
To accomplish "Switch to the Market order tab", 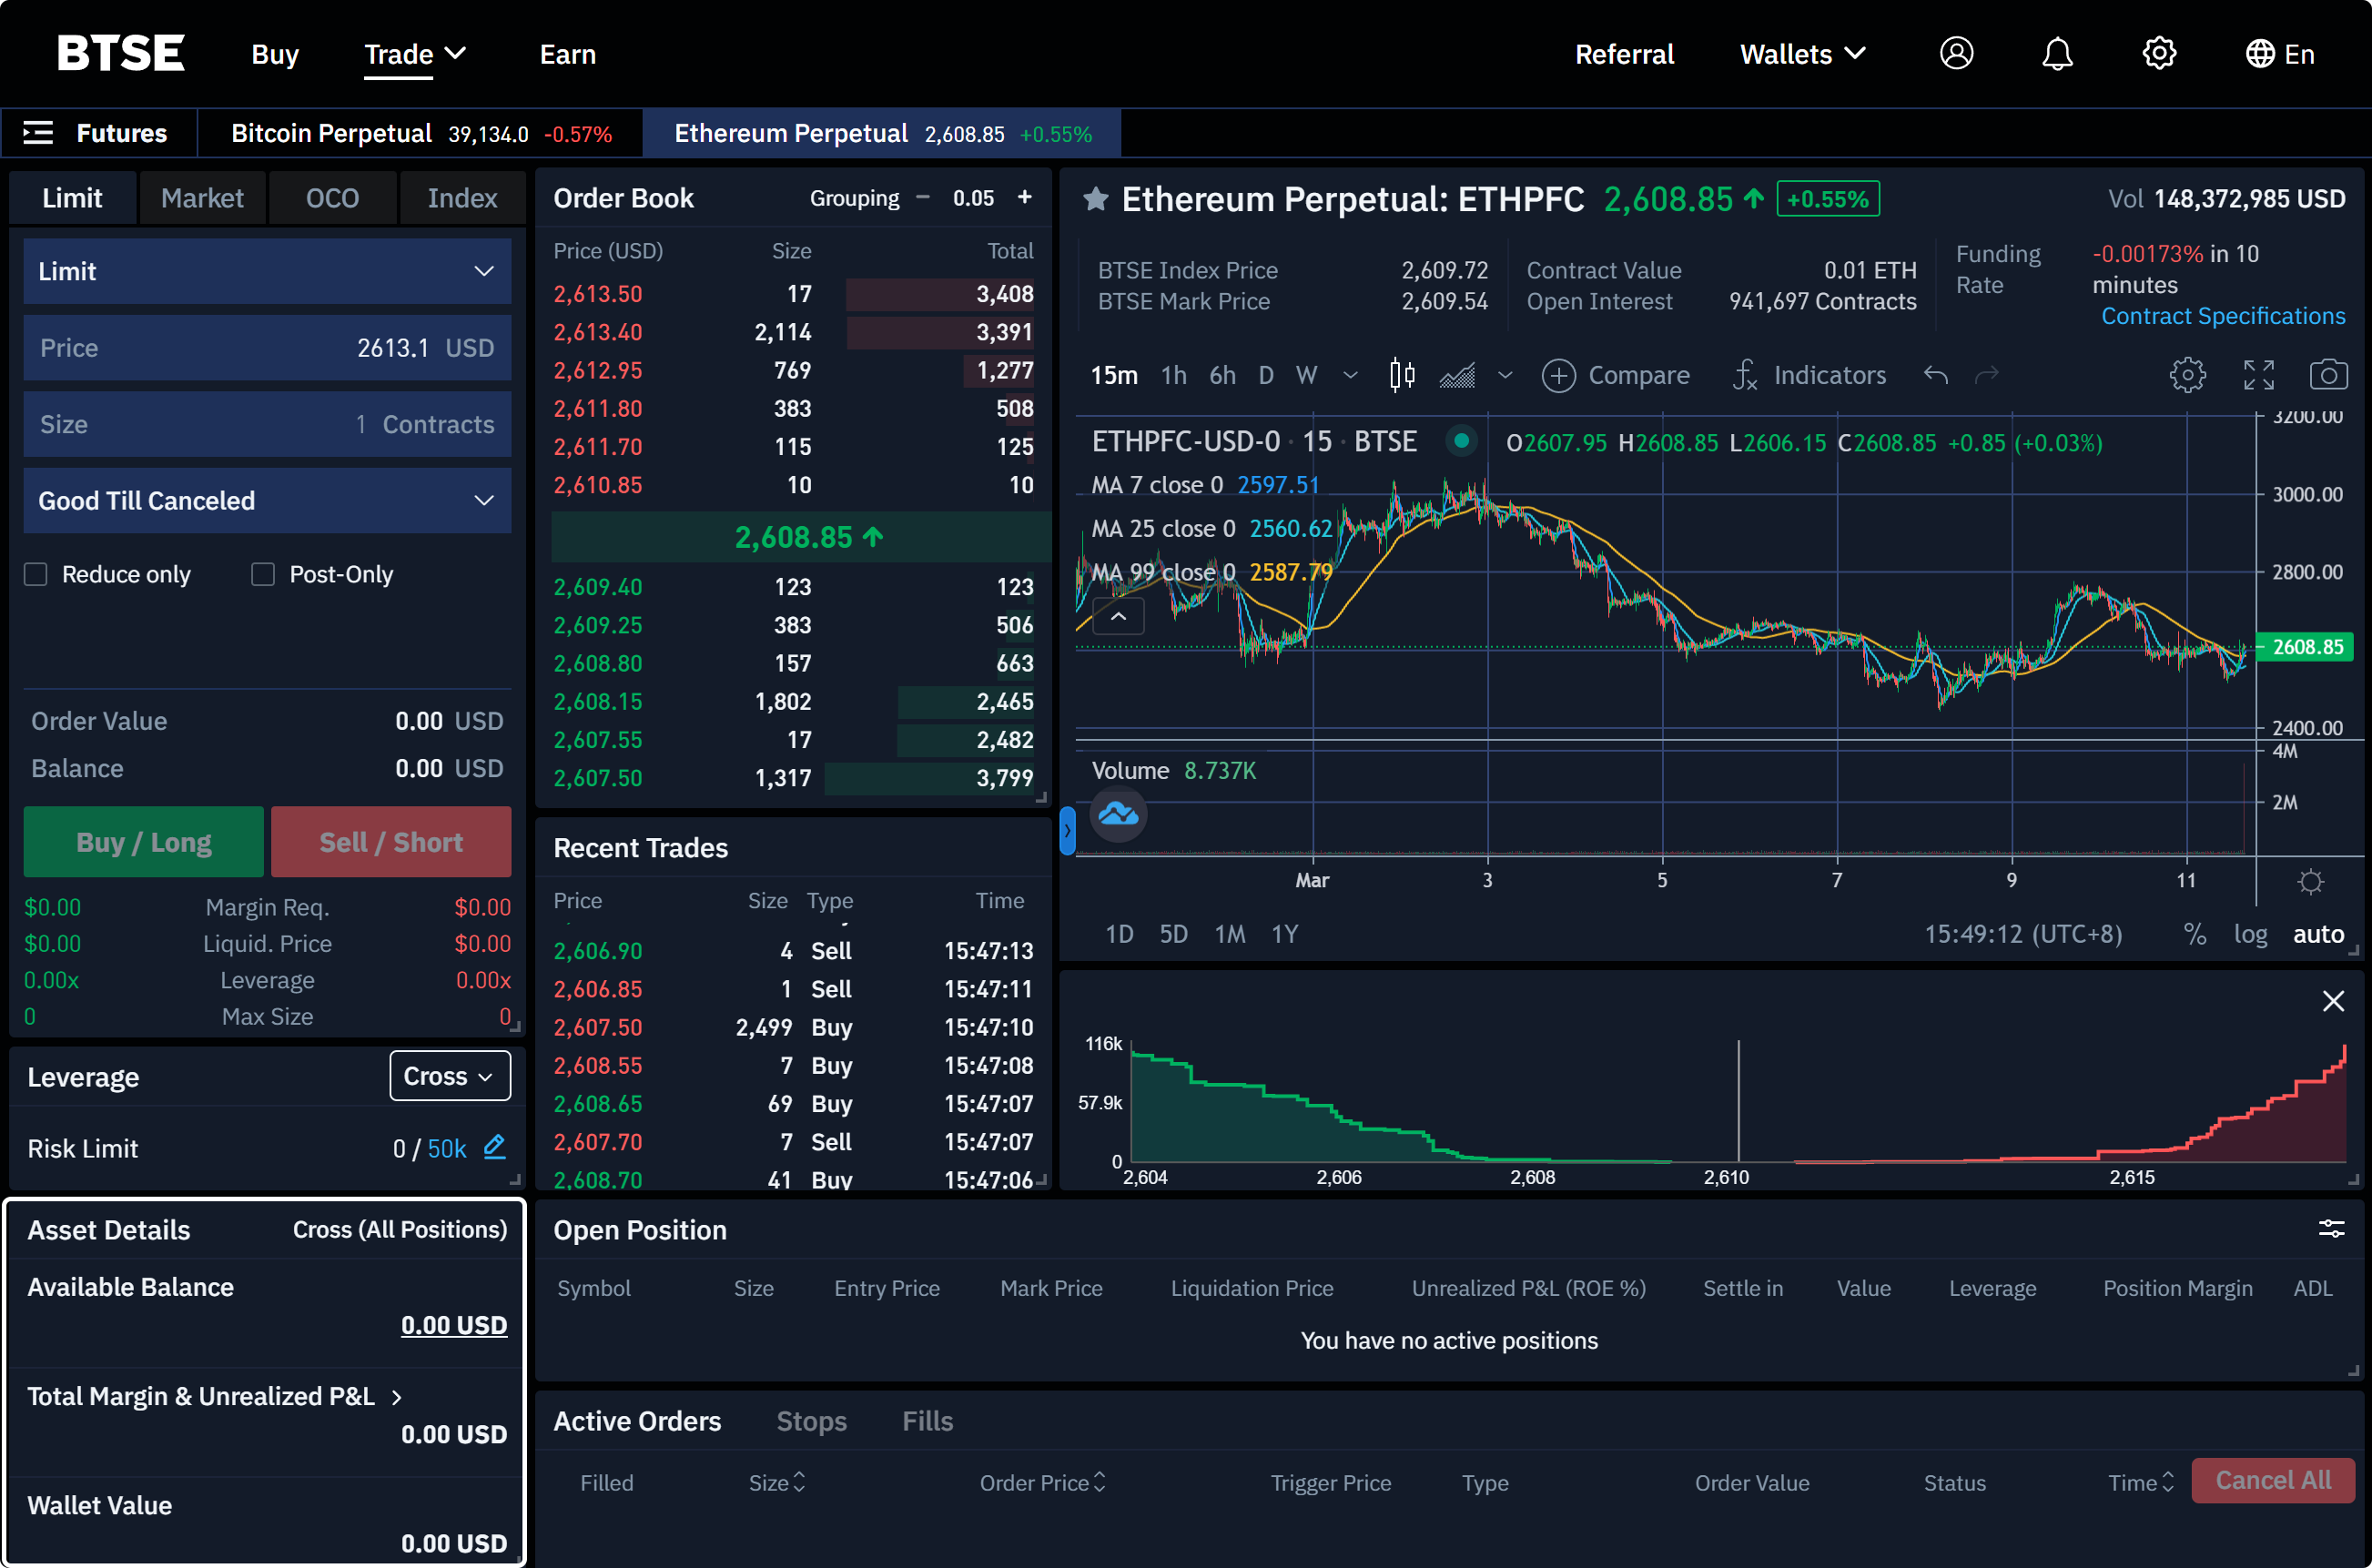I will tap(202, 198).
